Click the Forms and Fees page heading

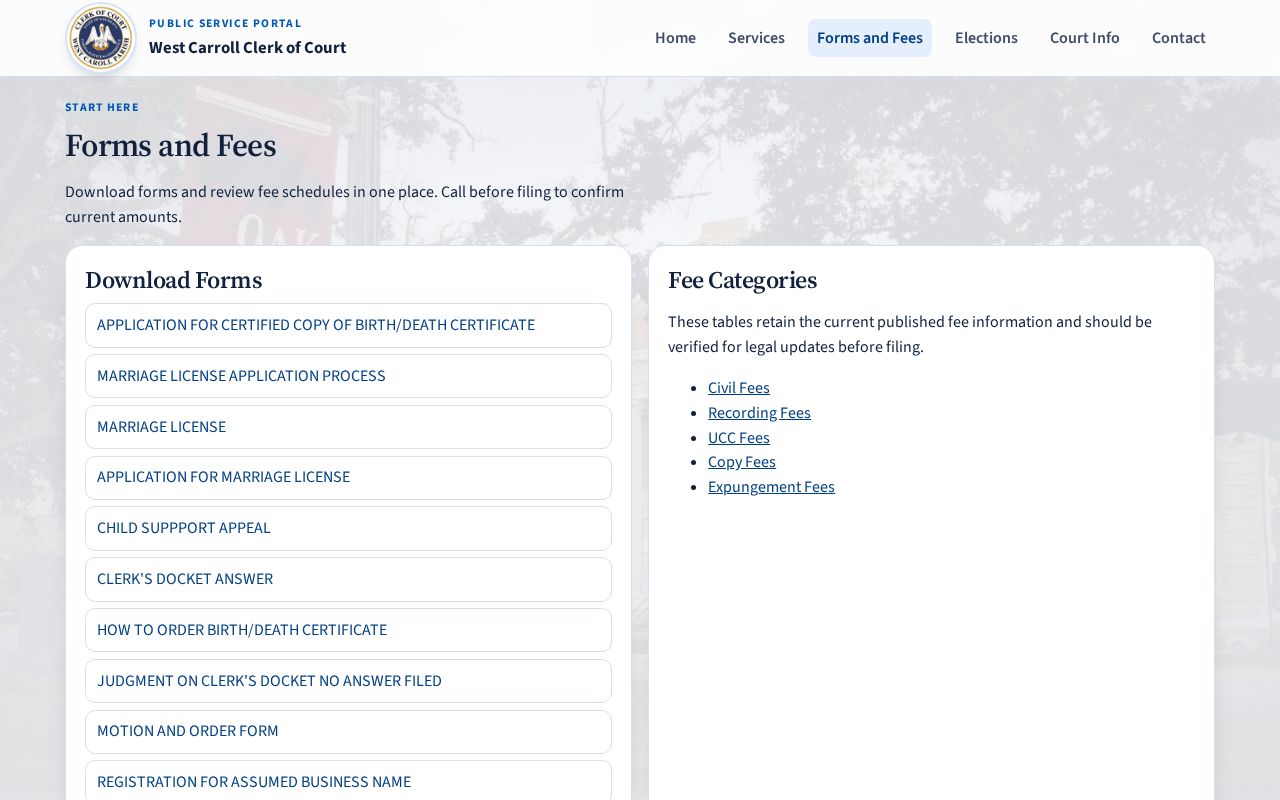(171, 146)
